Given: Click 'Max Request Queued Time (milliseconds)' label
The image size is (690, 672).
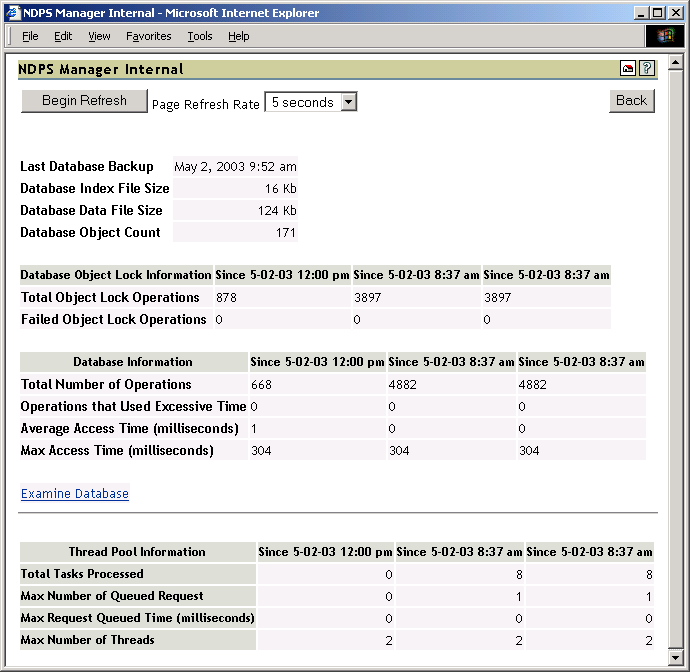Looking at the screenshot, I should pyautogui.click(x=138, y=618).
